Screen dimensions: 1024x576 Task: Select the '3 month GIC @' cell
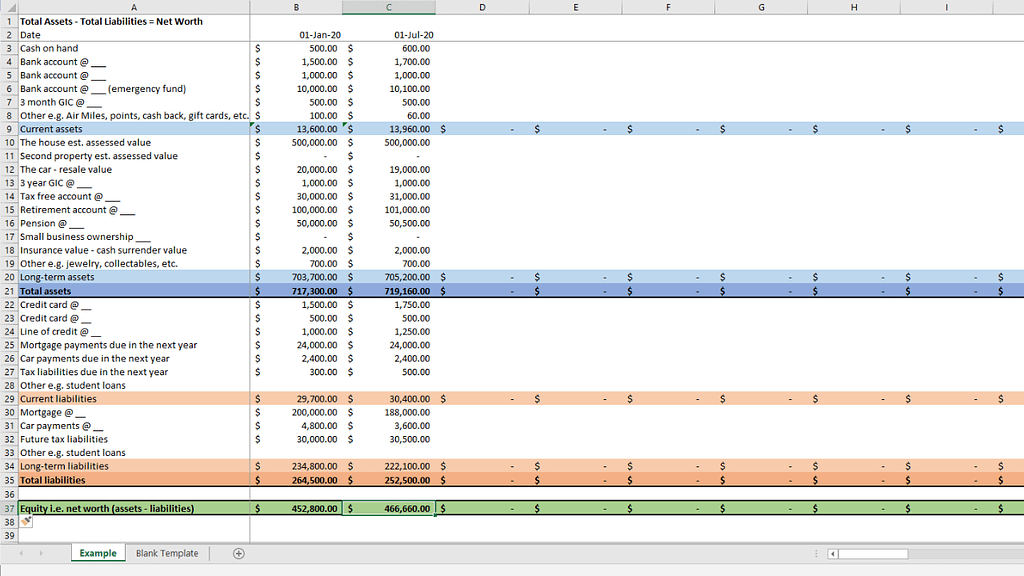[x=134, y=102]
